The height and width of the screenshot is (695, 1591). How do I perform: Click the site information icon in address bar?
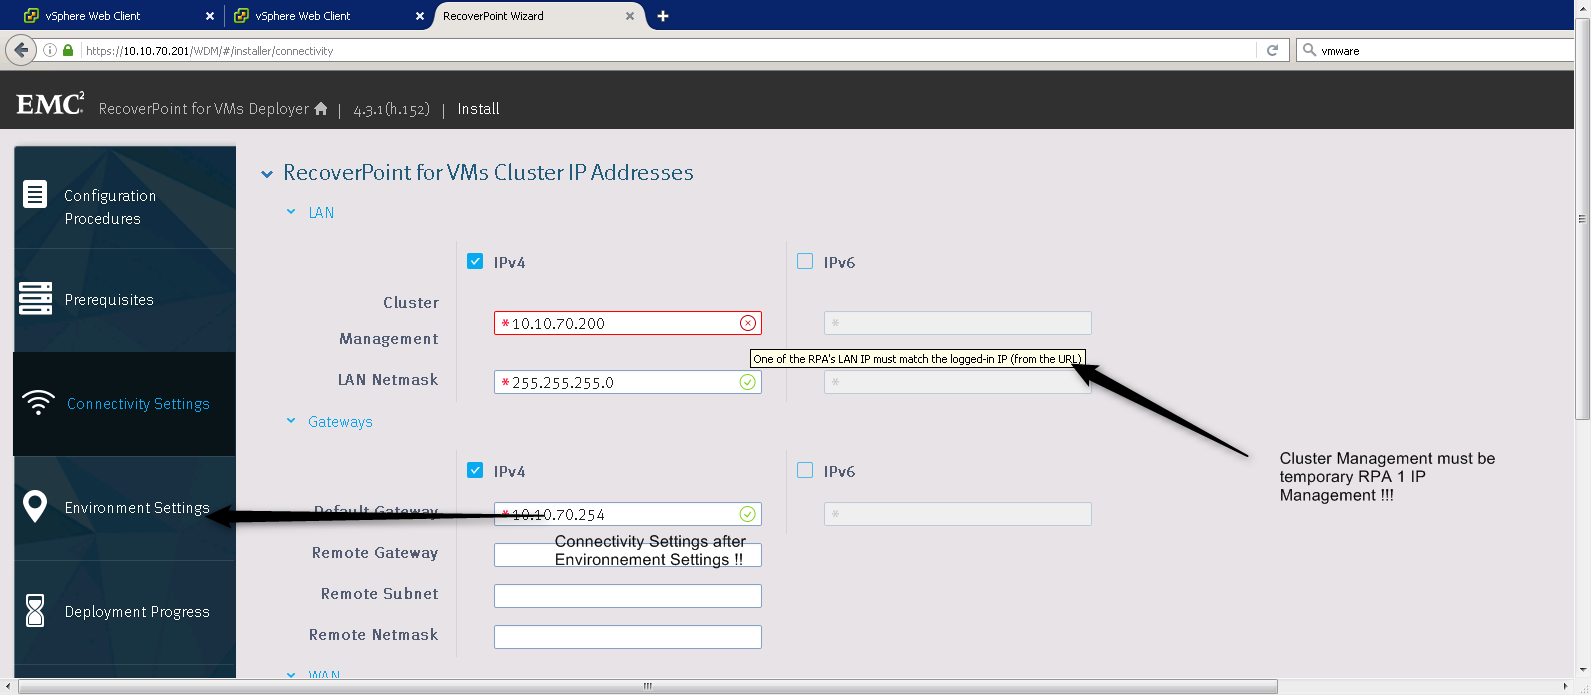(x=49, y=50)
